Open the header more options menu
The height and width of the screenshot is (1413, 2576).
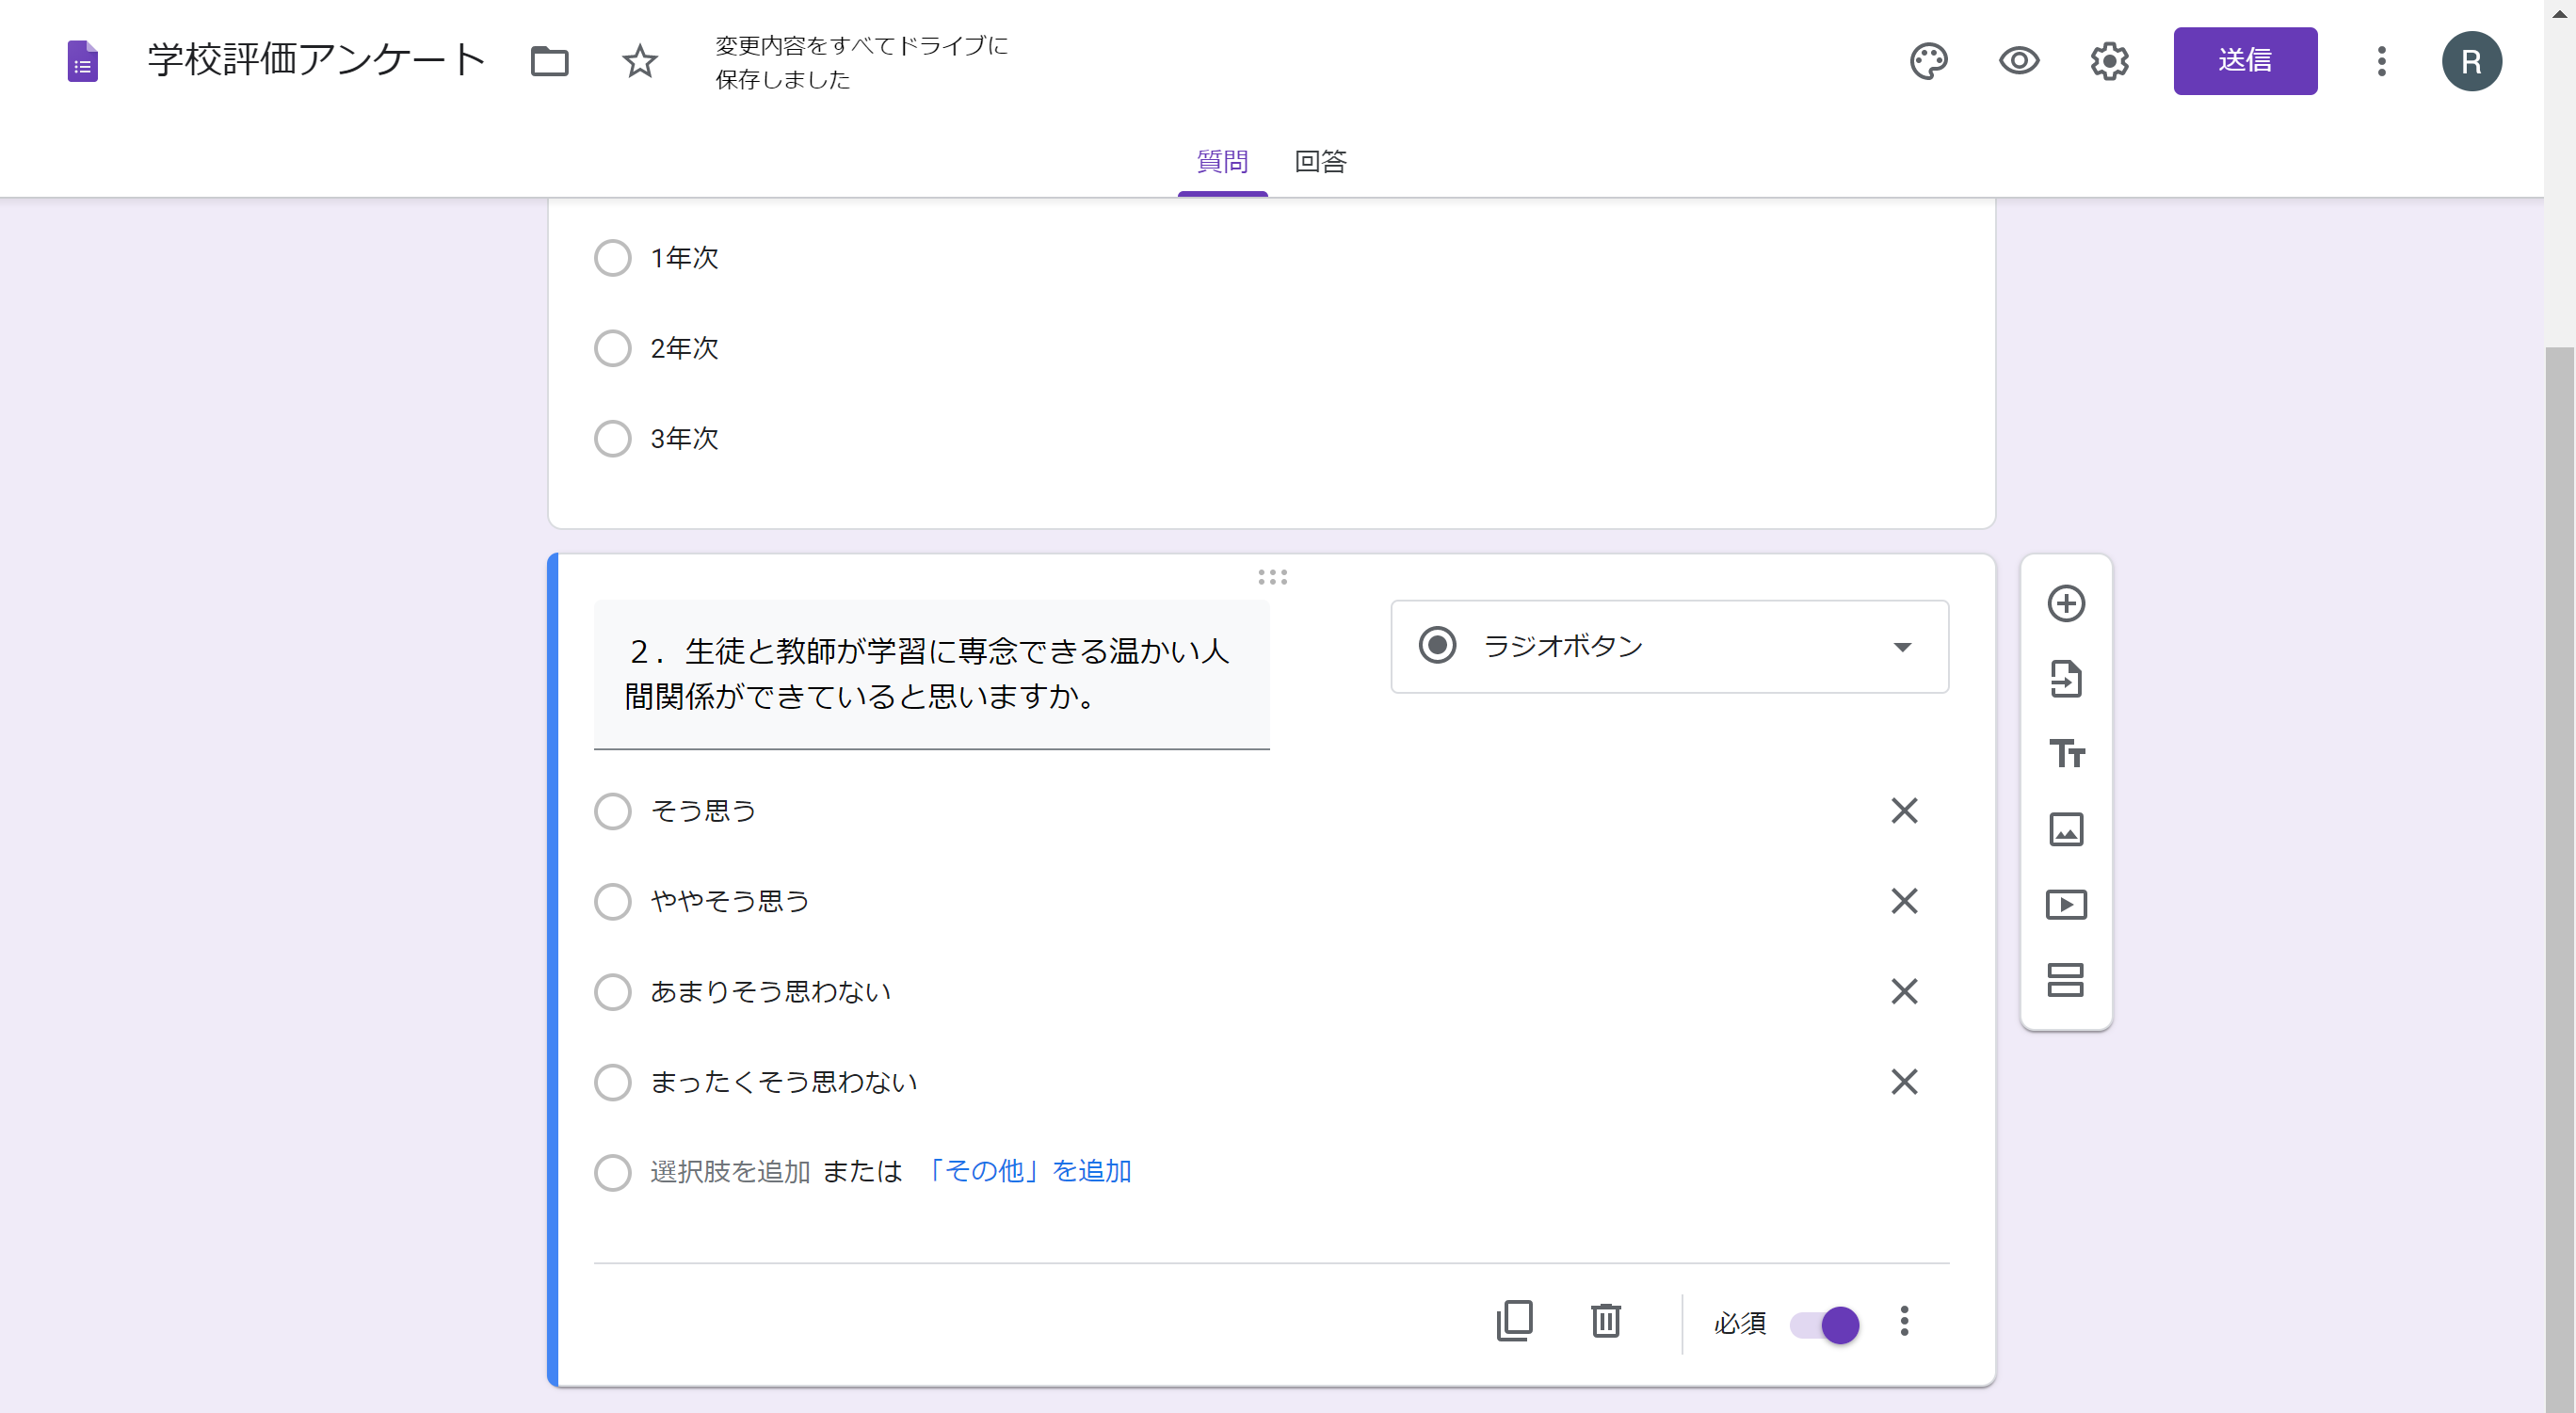point(2381,62)
